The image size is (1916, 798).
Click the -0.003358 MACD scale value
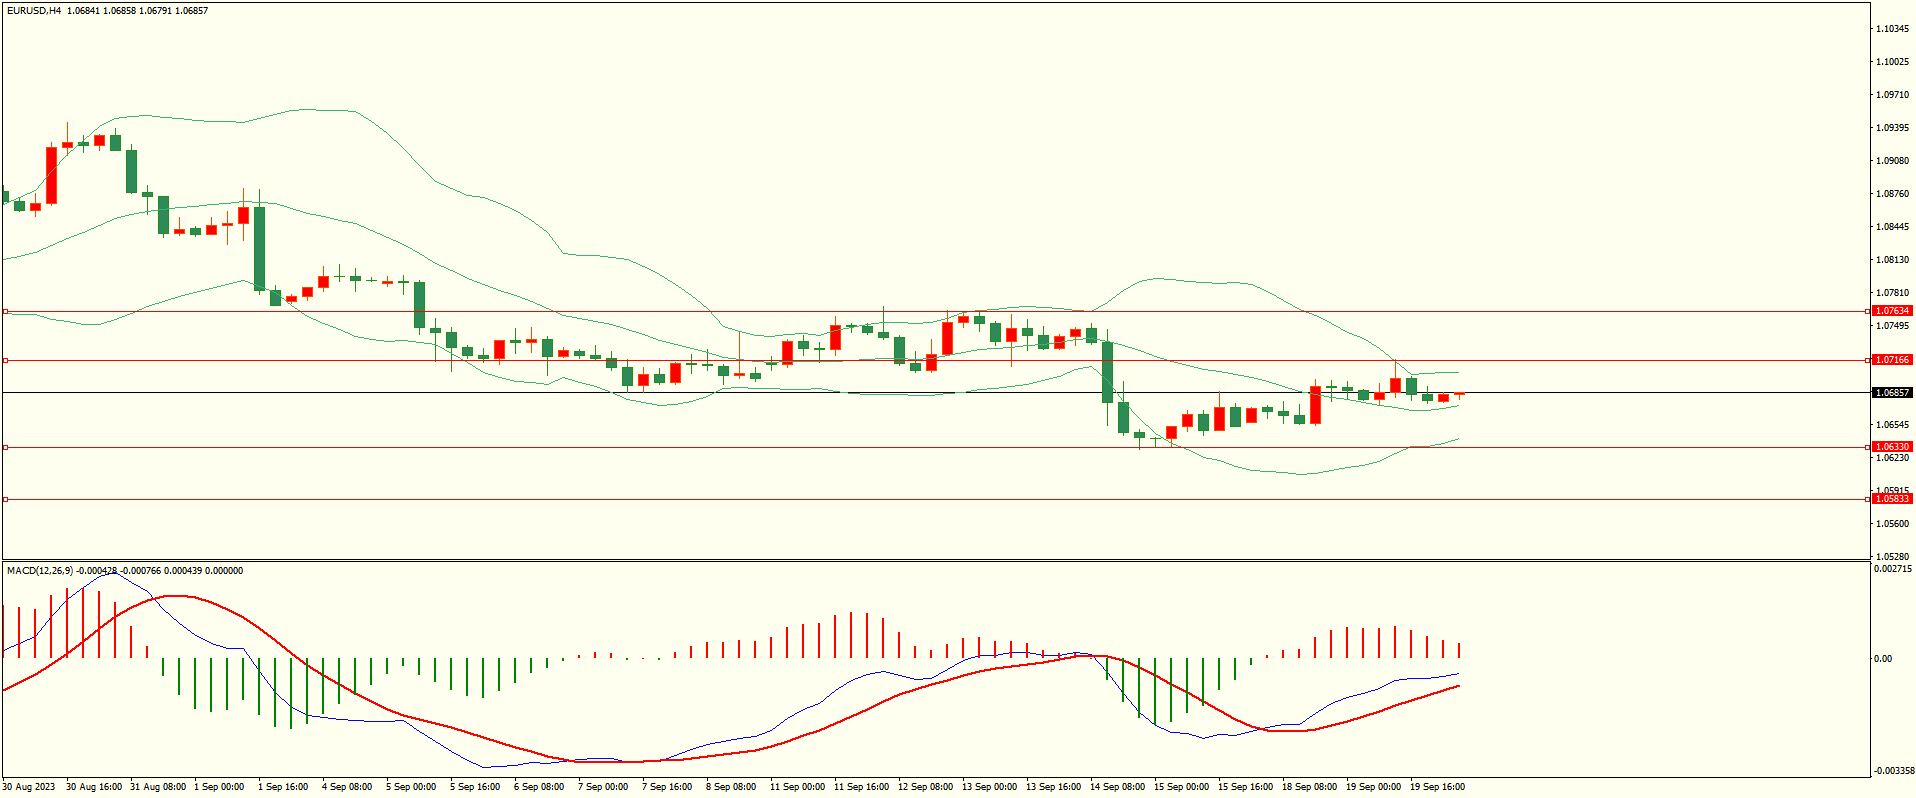pyautogui.click(x=1894, y=771)
